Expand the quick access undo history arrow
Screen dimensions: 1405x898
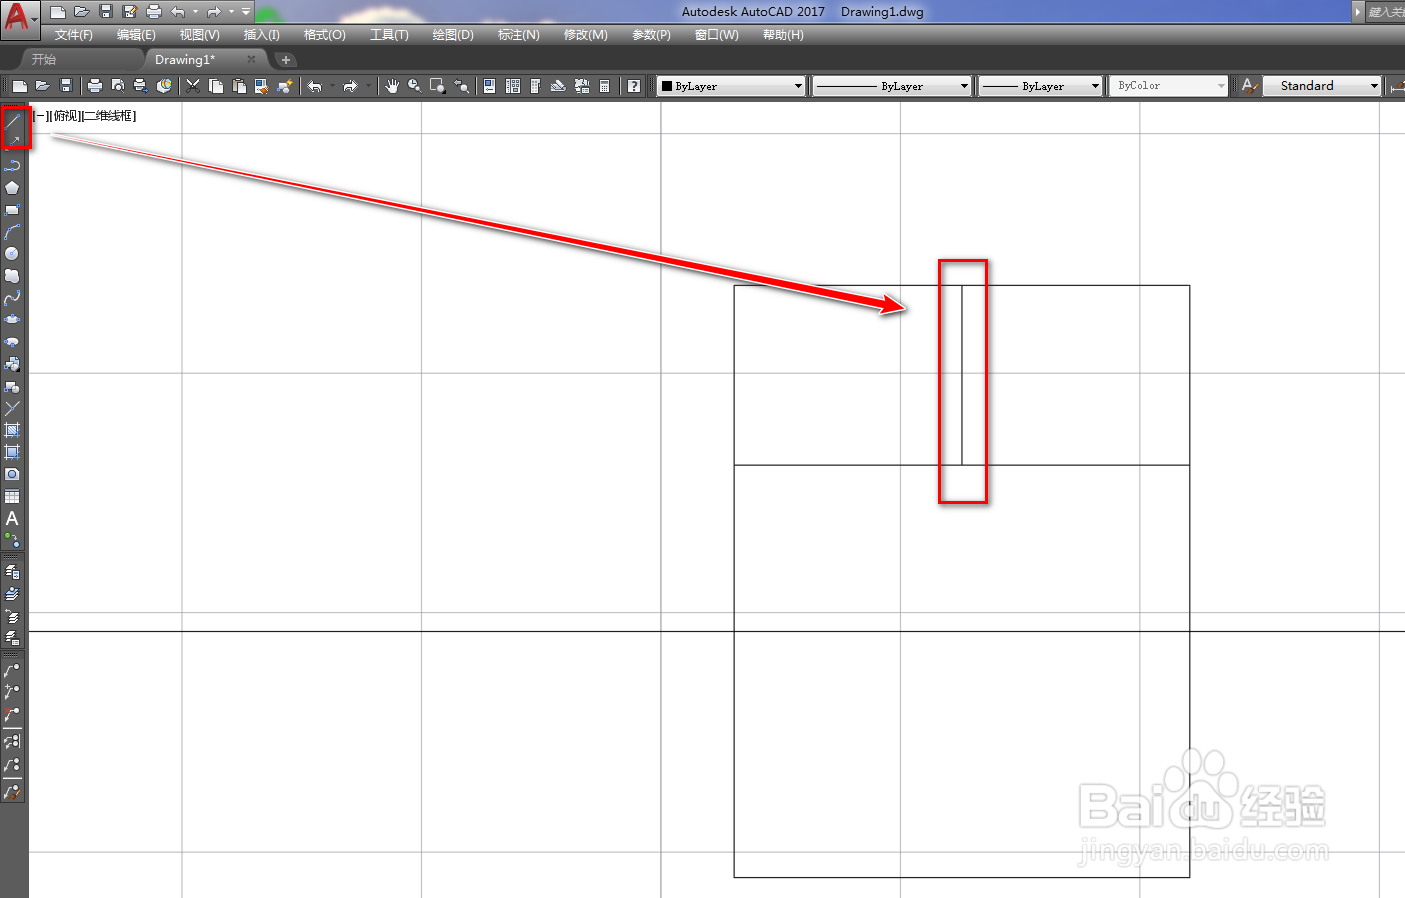click(x=195, y=12)
